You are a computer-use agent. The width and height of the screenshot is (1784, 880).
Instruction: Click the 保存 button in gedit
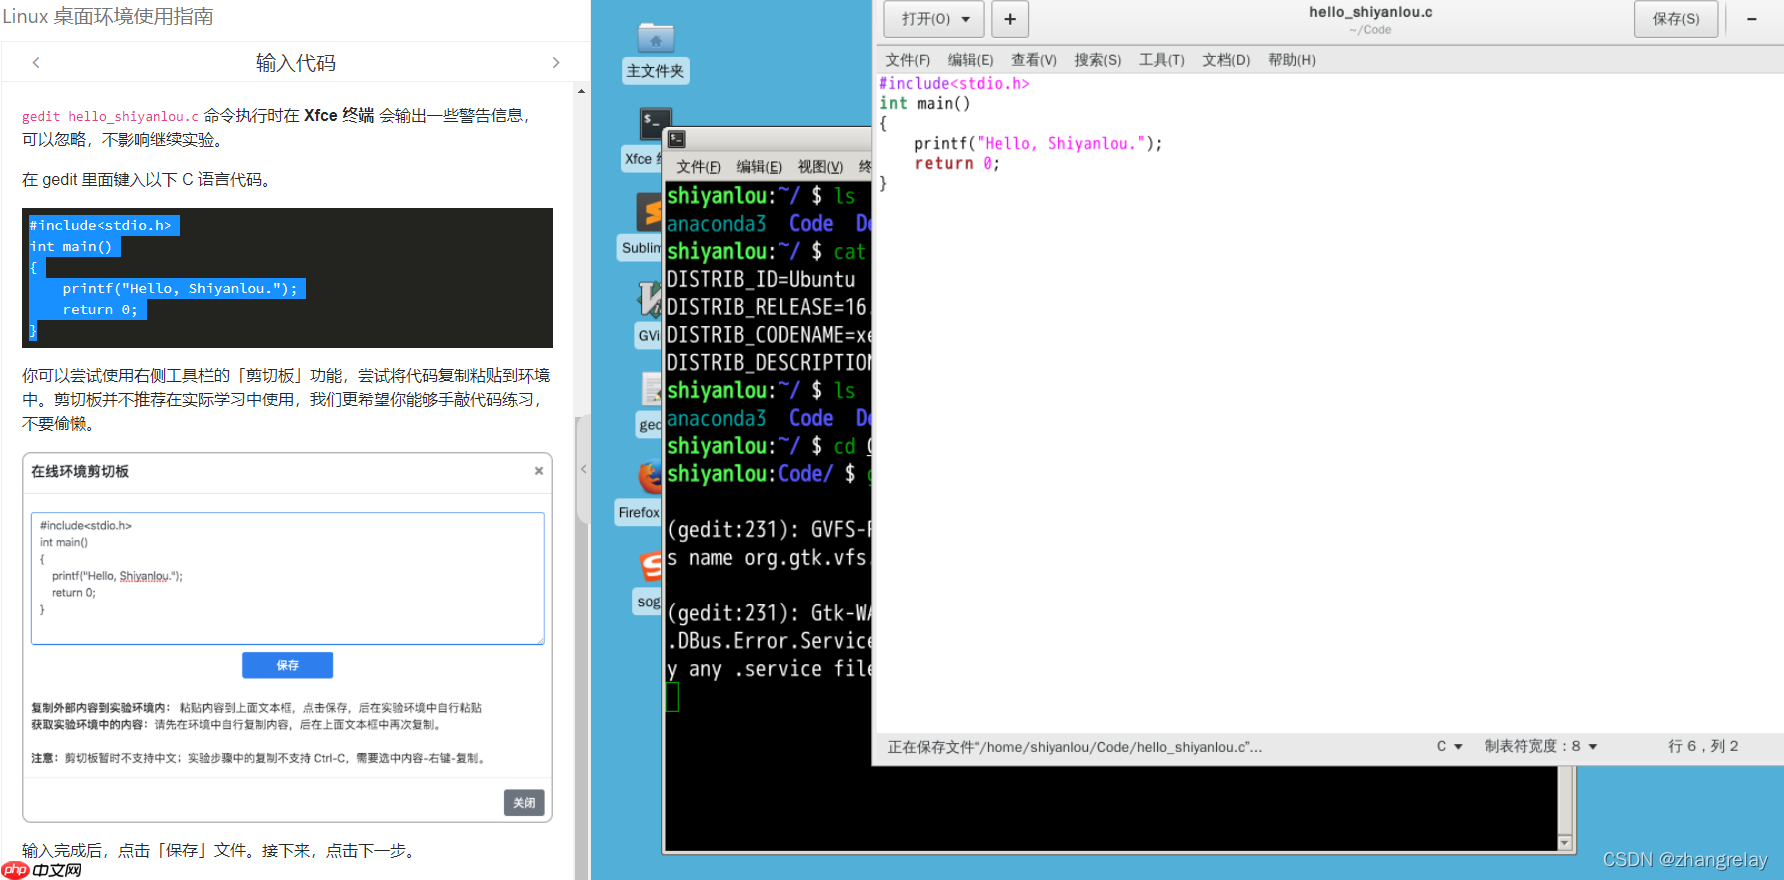[1675, 19]
